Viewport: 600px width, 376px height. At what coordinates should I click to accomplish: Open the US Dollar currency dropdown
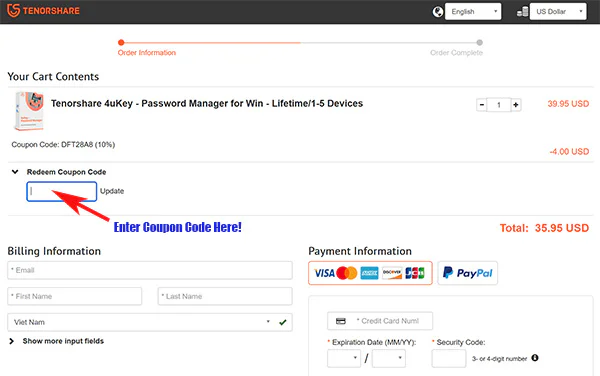(x=558, y=12)
